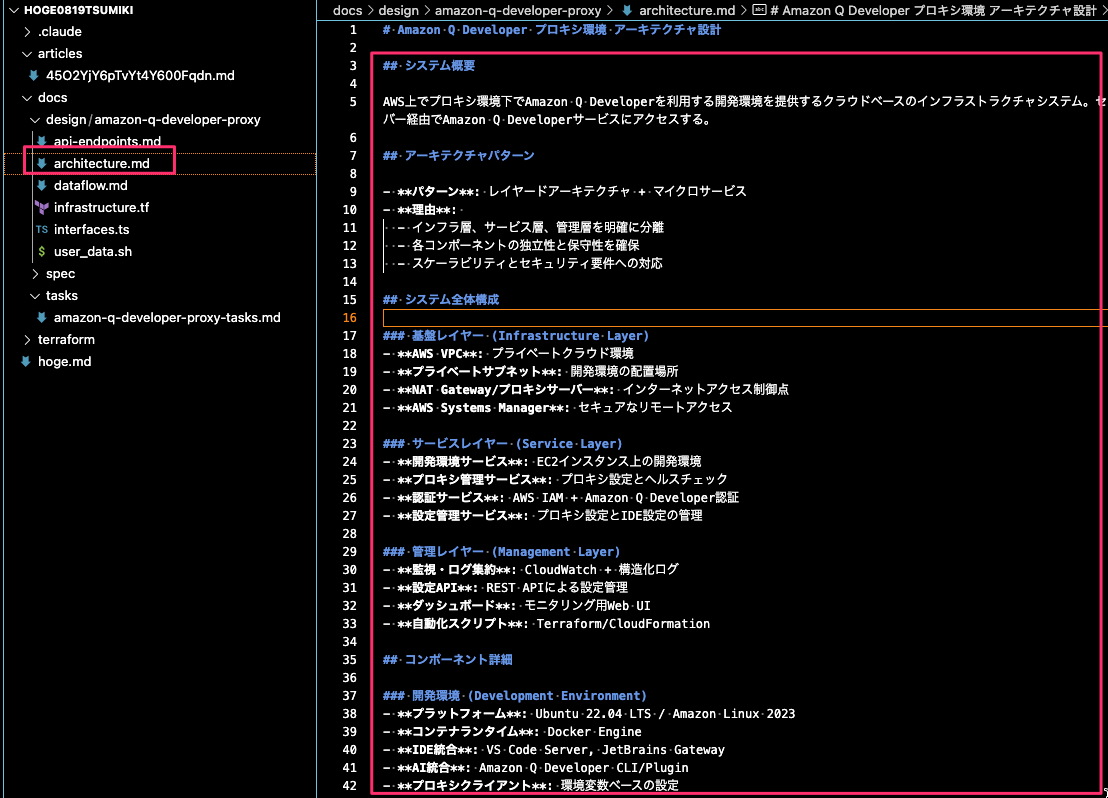
Task: Click the NAT Gateway/プロキシサーバー line
Action: [x=586, y=389]
